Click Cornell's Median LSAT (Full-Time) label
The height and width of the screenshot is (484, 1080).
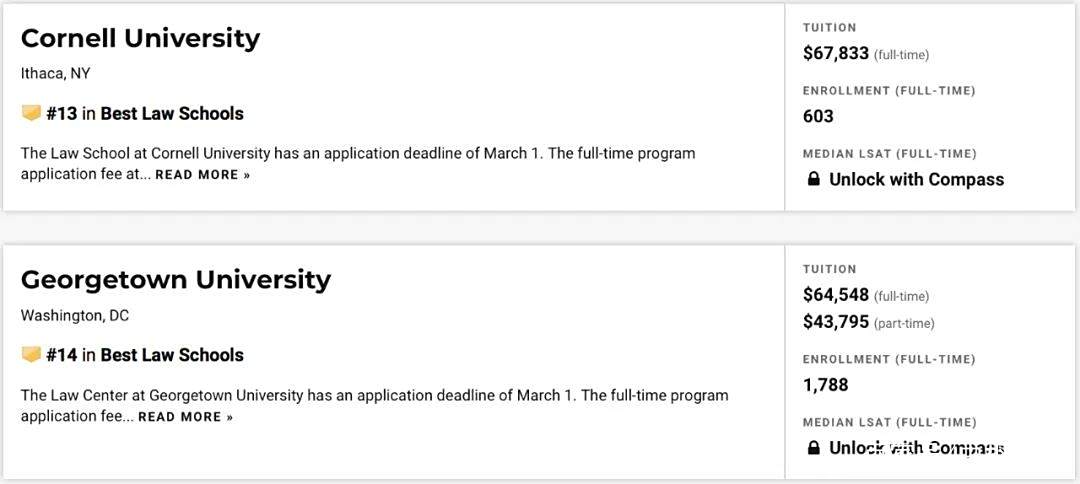[x=889, y=154]
